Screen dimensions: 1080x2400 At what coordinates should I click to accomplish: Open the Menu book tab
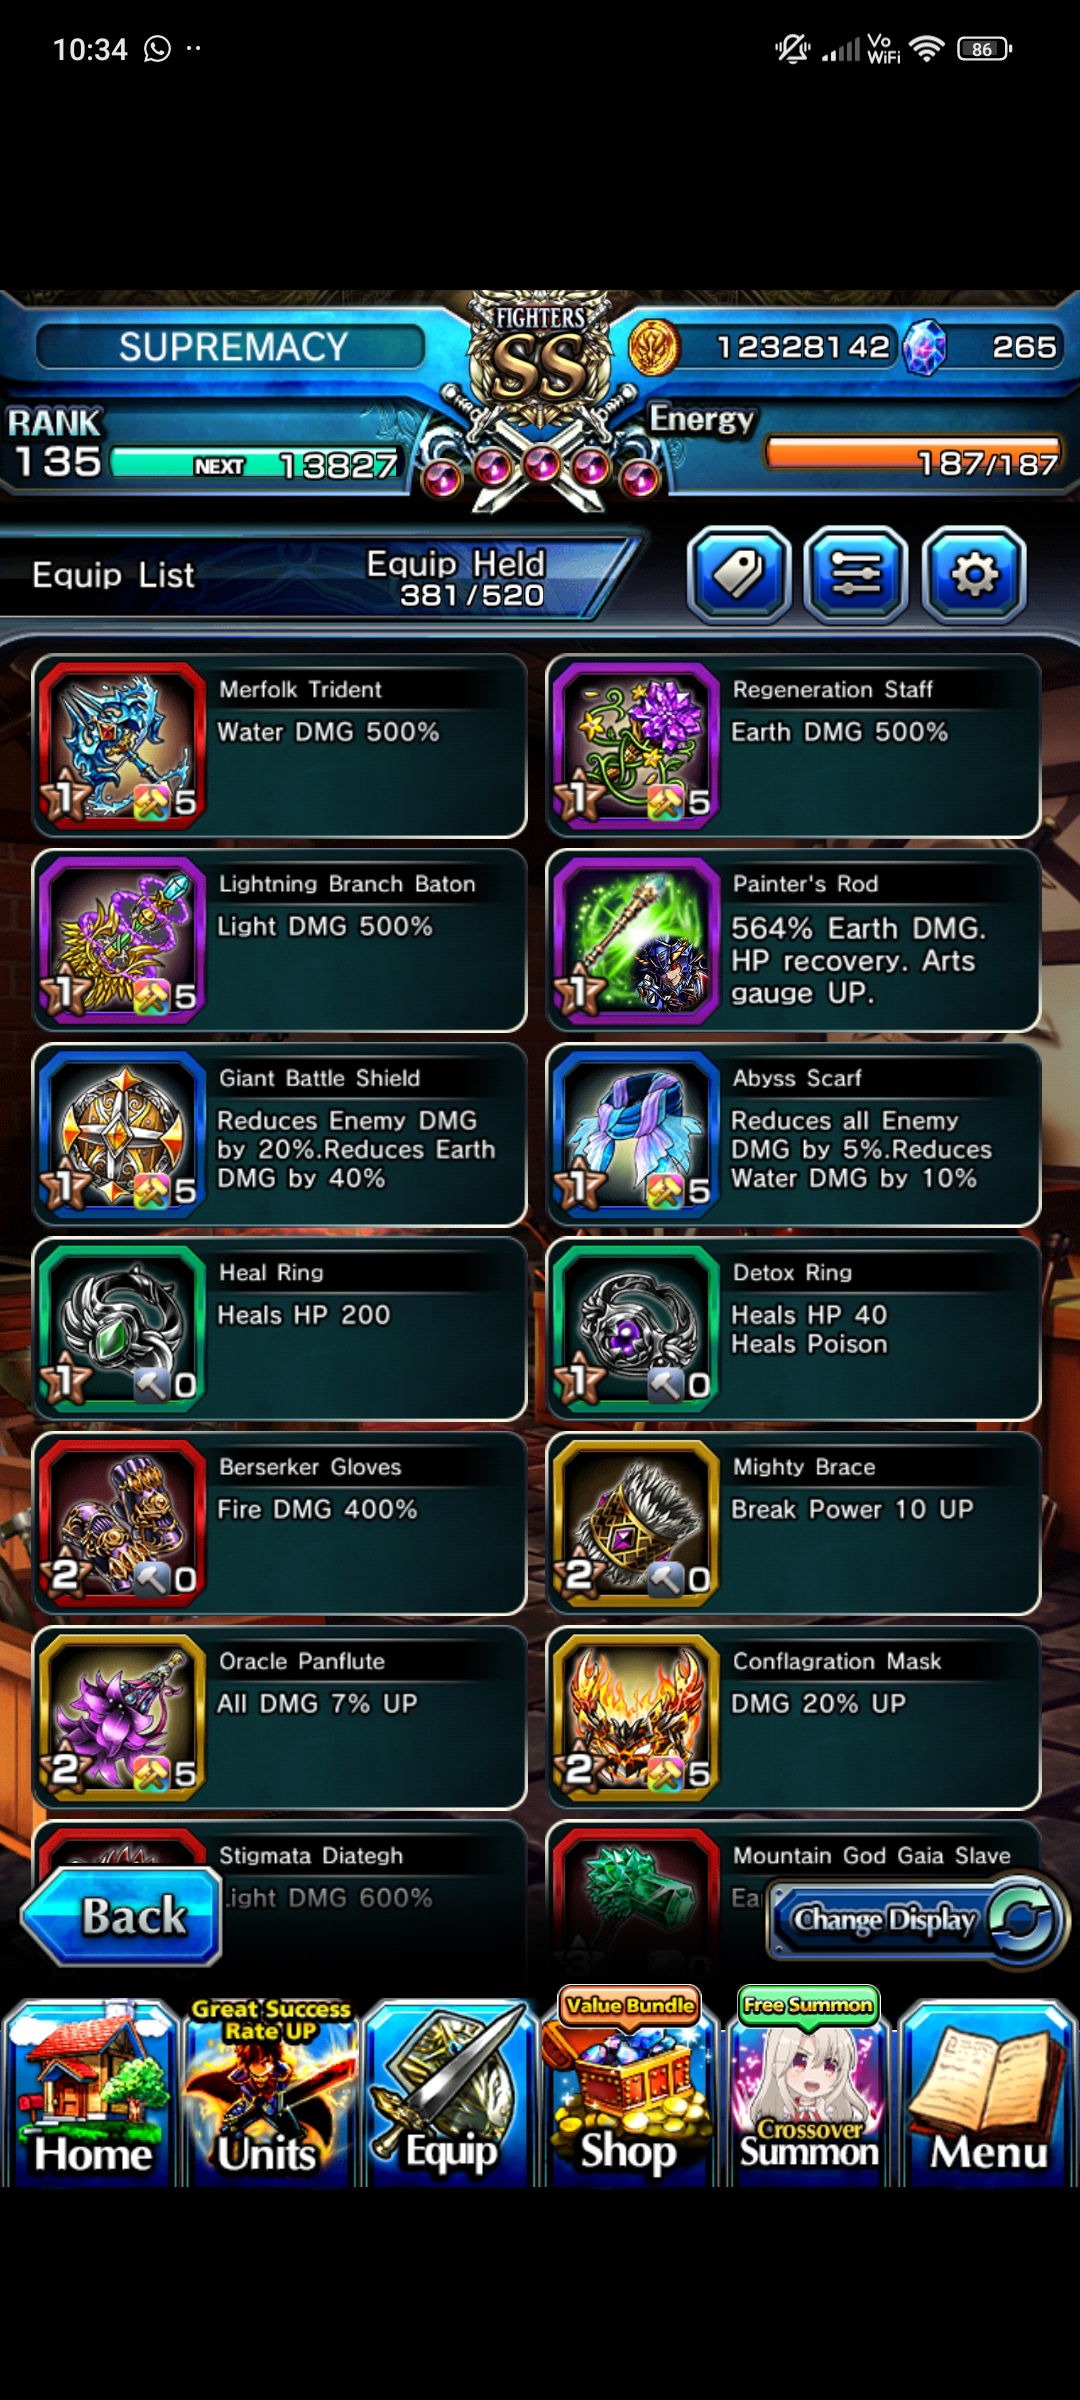[x=988, y=2092]
